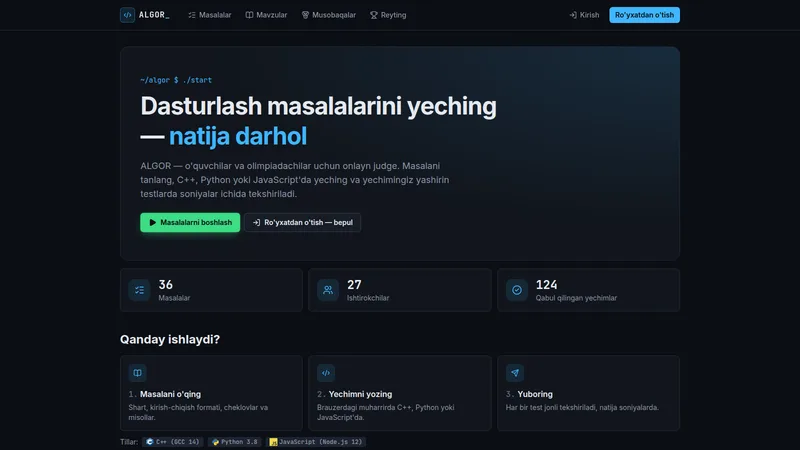
Task: Select the Python 3.8 badge
Action: tap(235, 442)
